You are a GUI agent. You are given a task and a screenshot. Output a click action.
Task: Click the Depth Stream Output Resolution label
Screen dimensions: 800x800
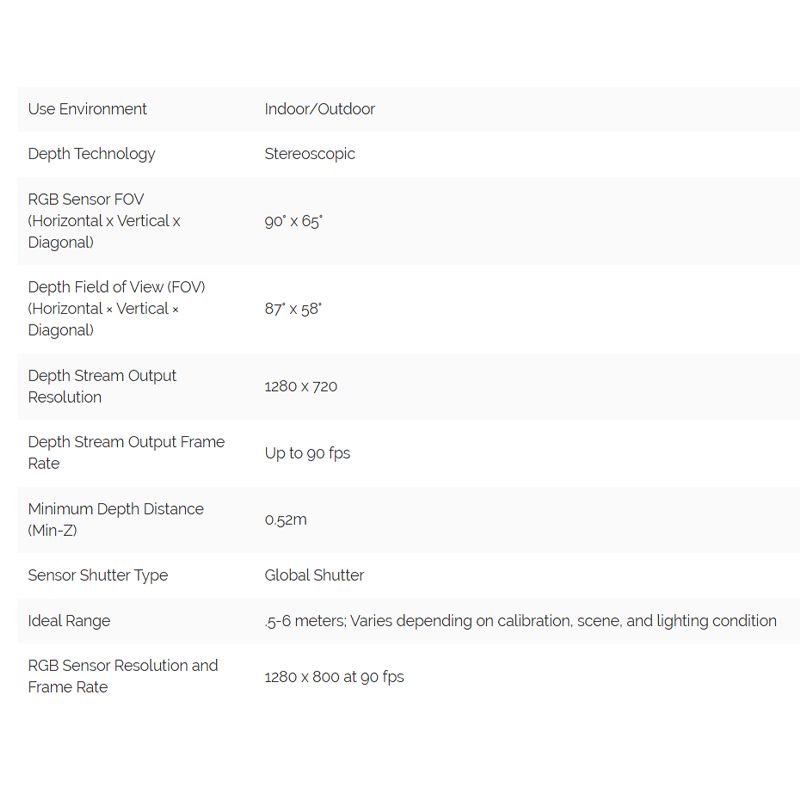[x=102, y=386]
